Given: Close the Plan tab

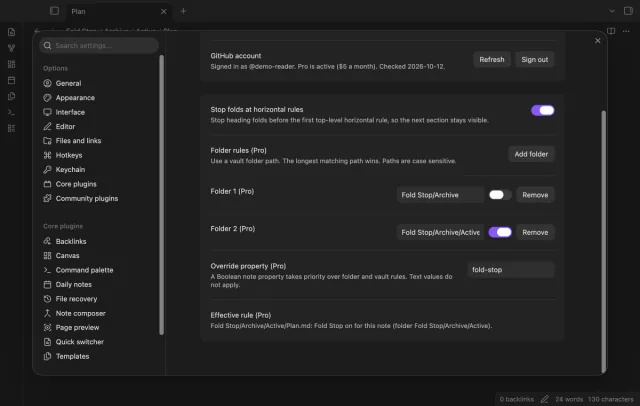Looking at the screenshot, I should click(x=163, y=11).
